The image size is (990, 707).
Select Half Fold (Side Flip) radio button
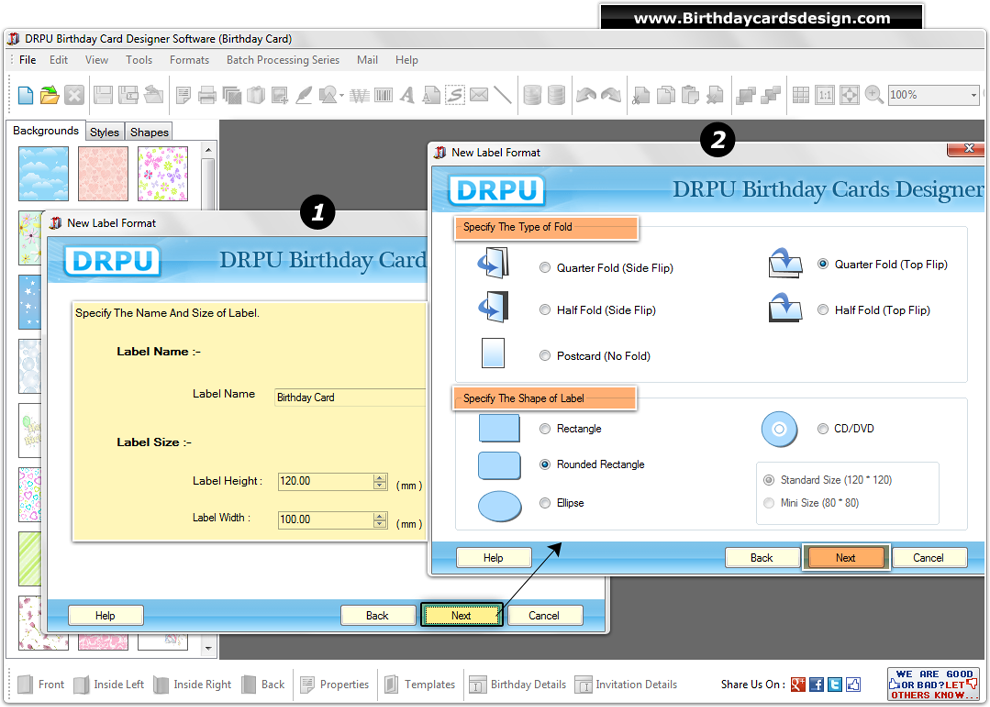coord(545,310)
